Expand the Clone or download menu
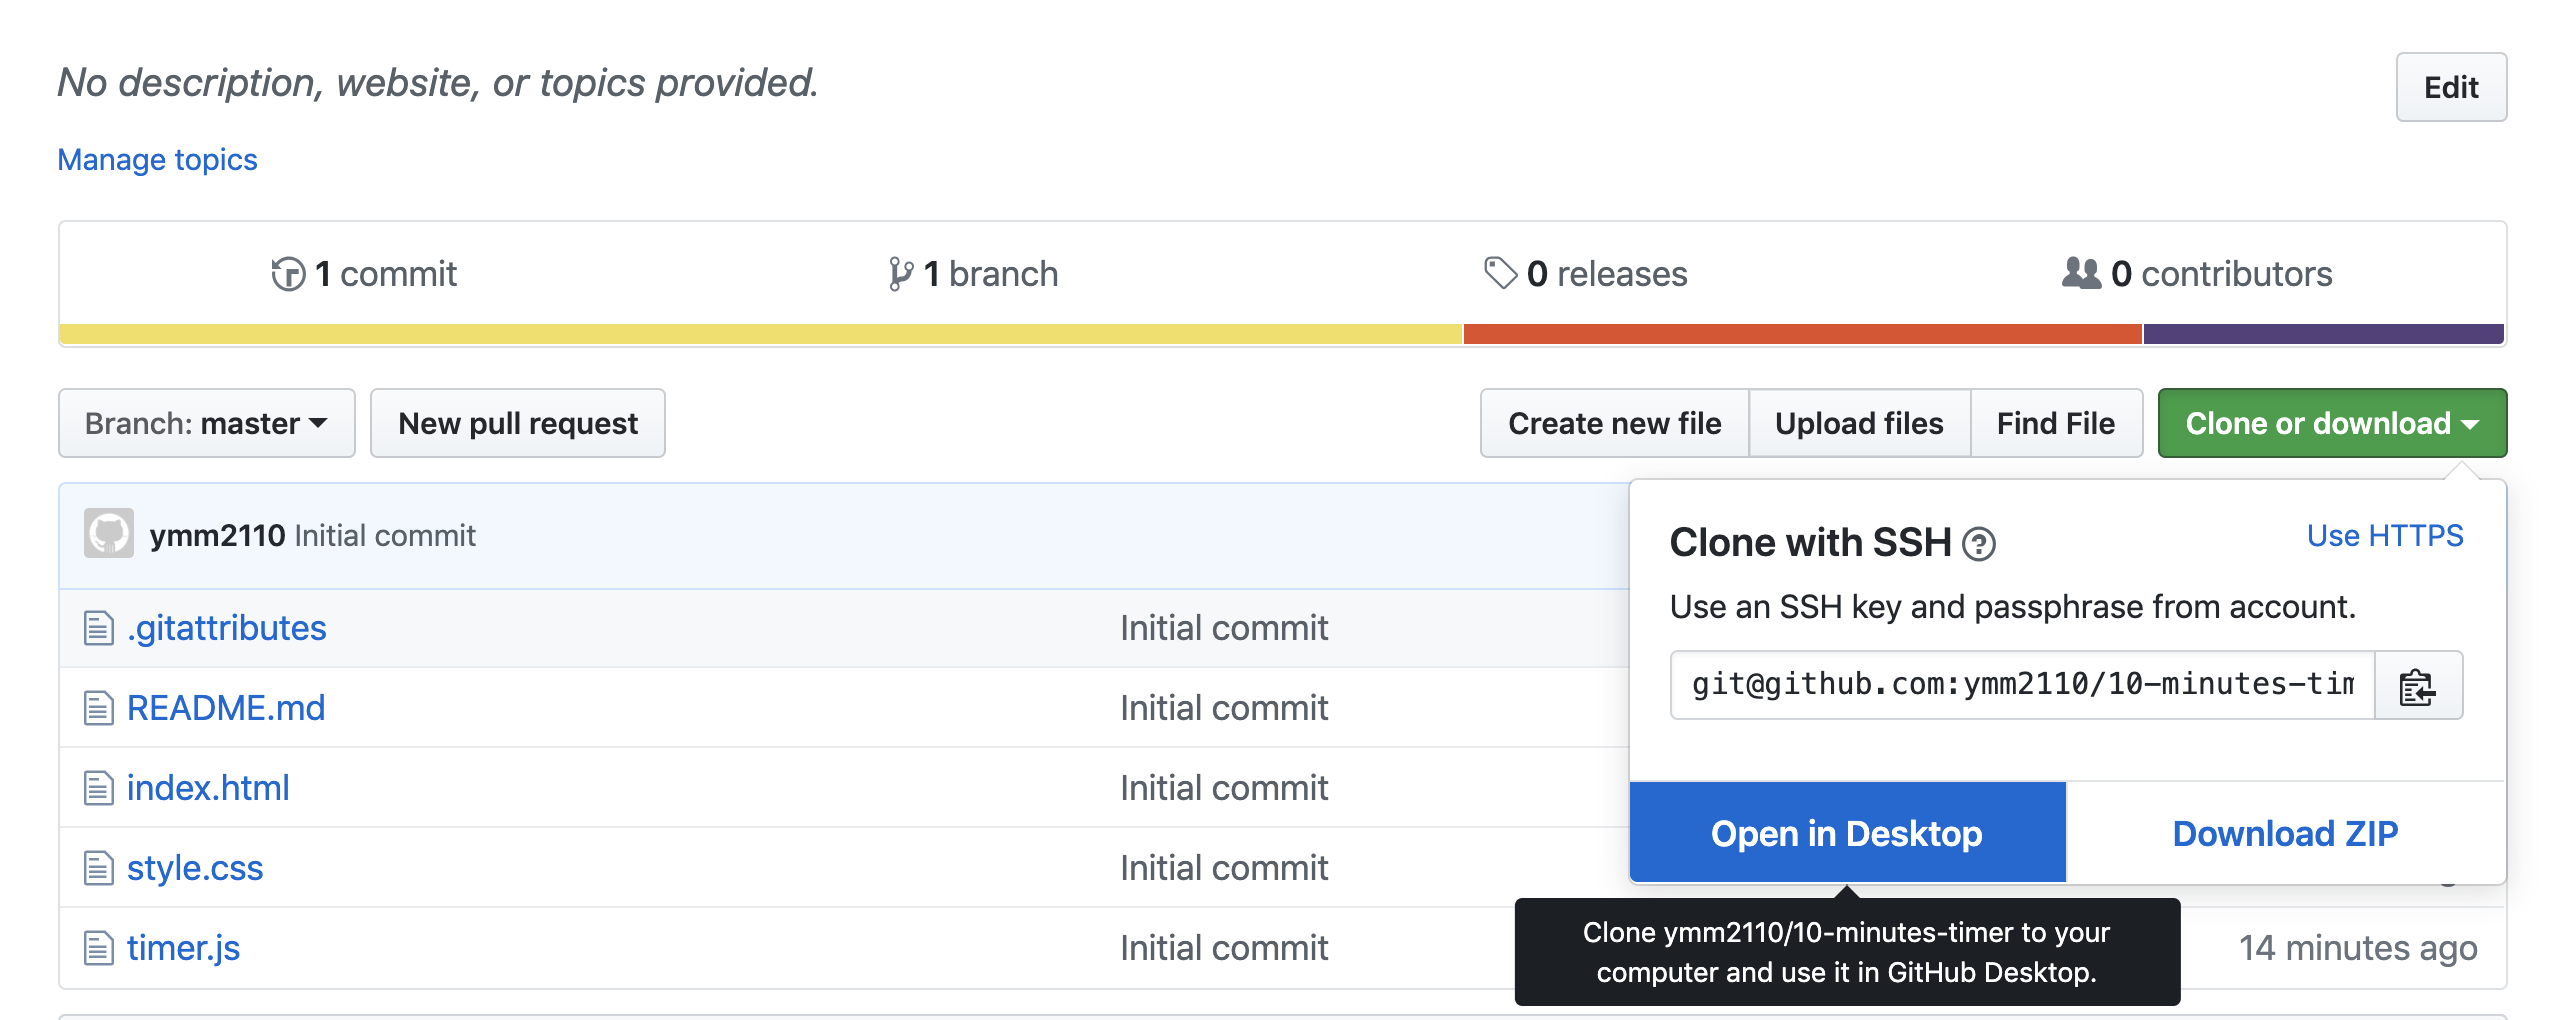This screenshot has width=2570, height=1020. point(2332,423)
